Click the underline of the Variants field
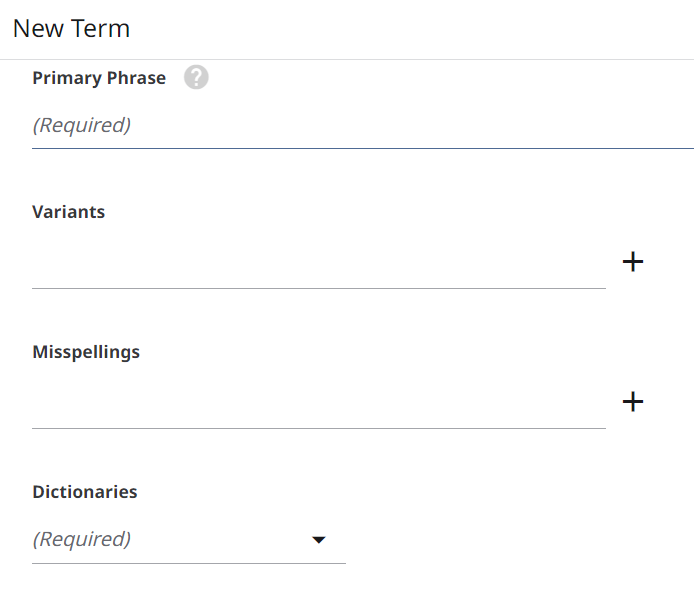 318,288
